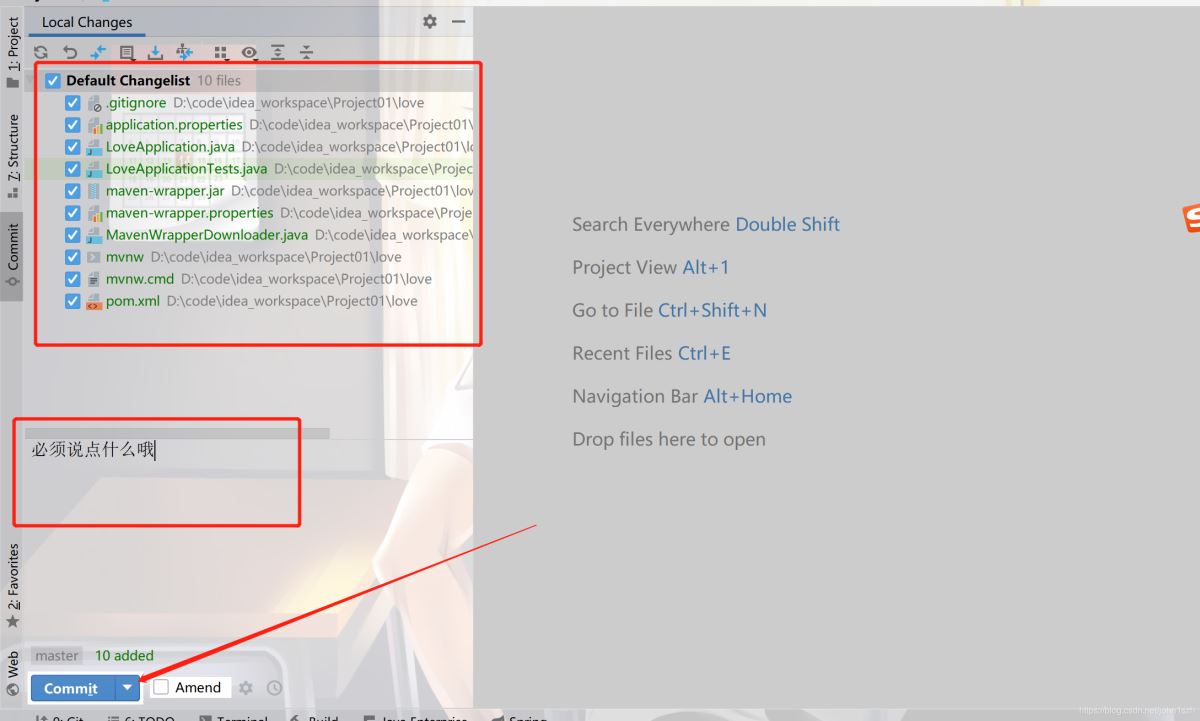
Task: Click the Expand All icon
Action: click(x=278, y=52)
